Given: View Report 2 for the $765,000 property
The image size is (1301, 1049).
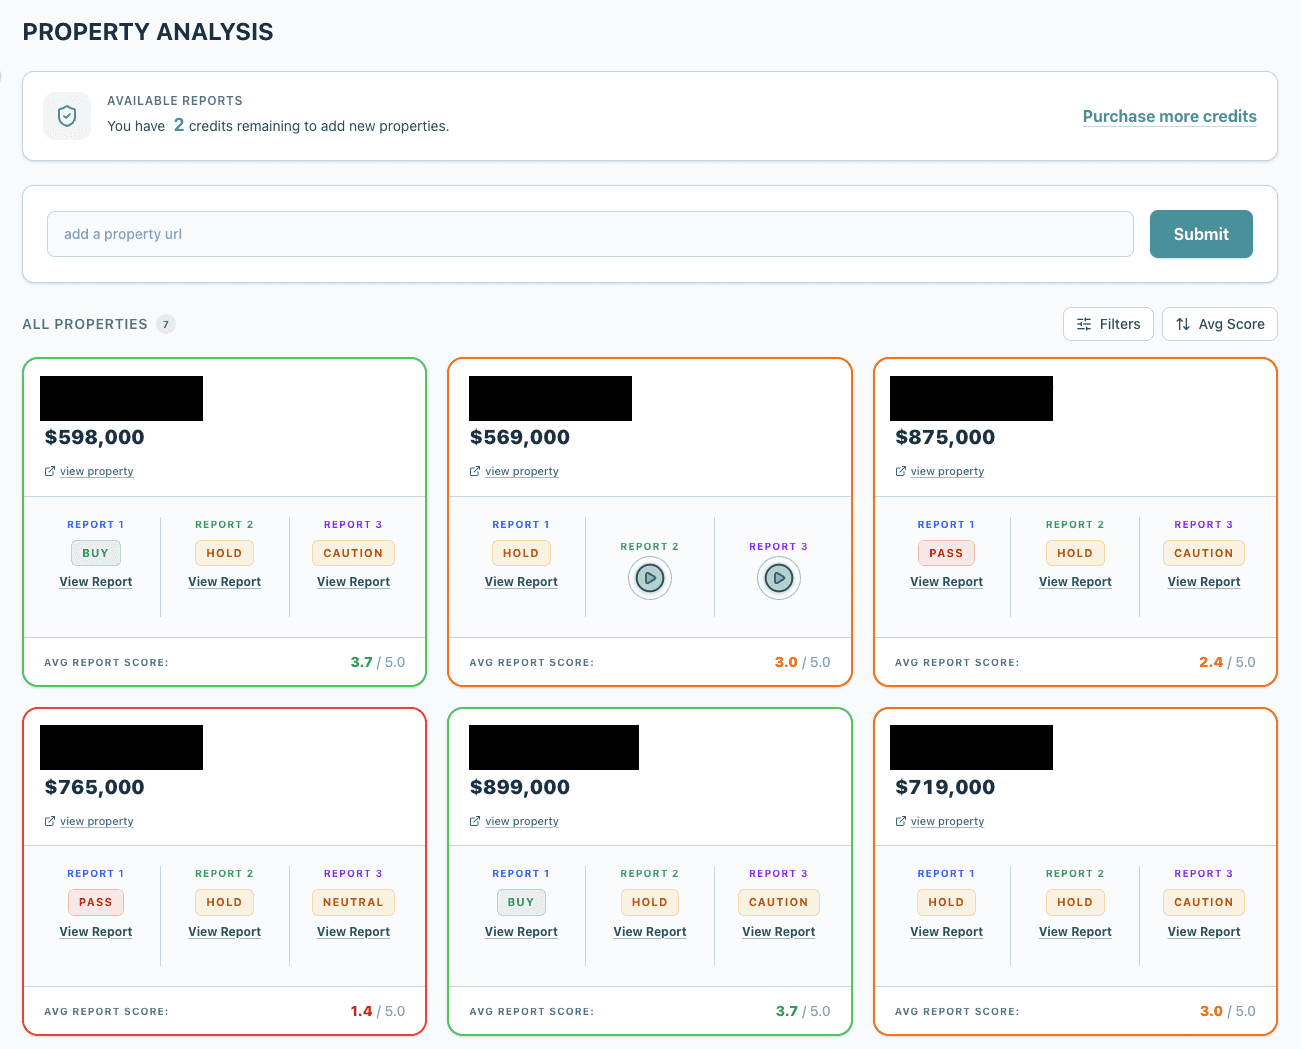Looking at the screenshot, I should [225, 932].
